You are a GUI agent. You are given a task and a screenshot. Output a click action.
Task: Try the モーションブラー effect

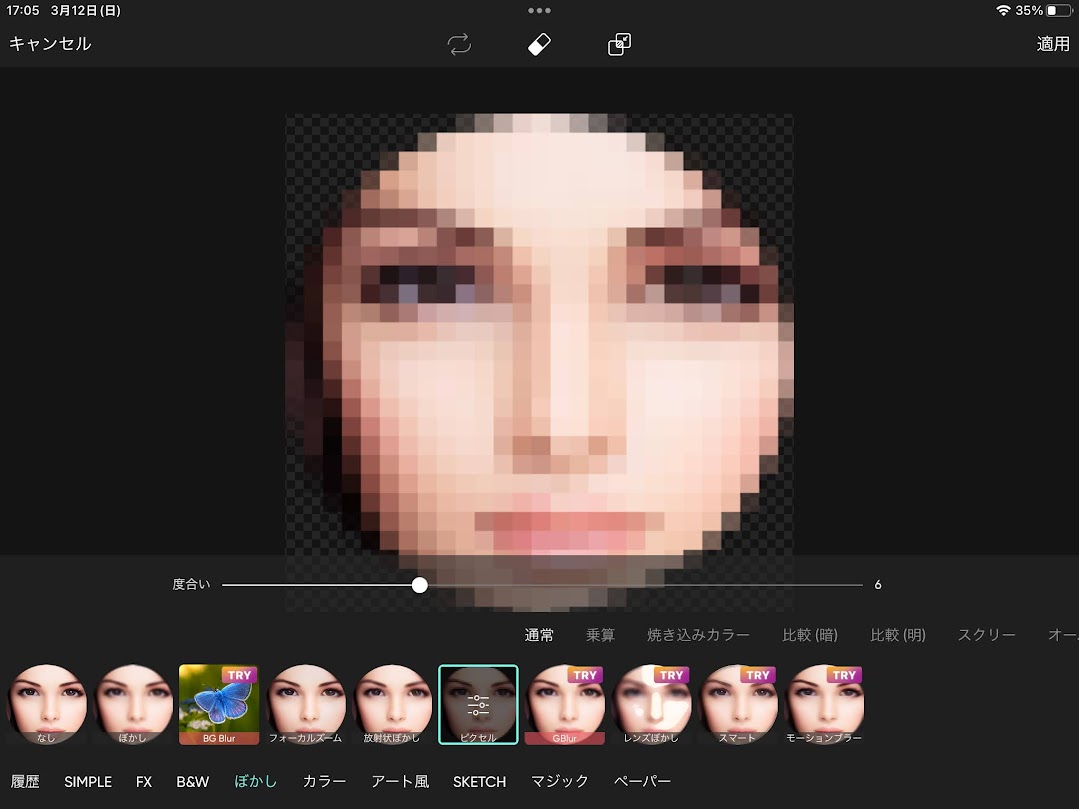(825, 704)
